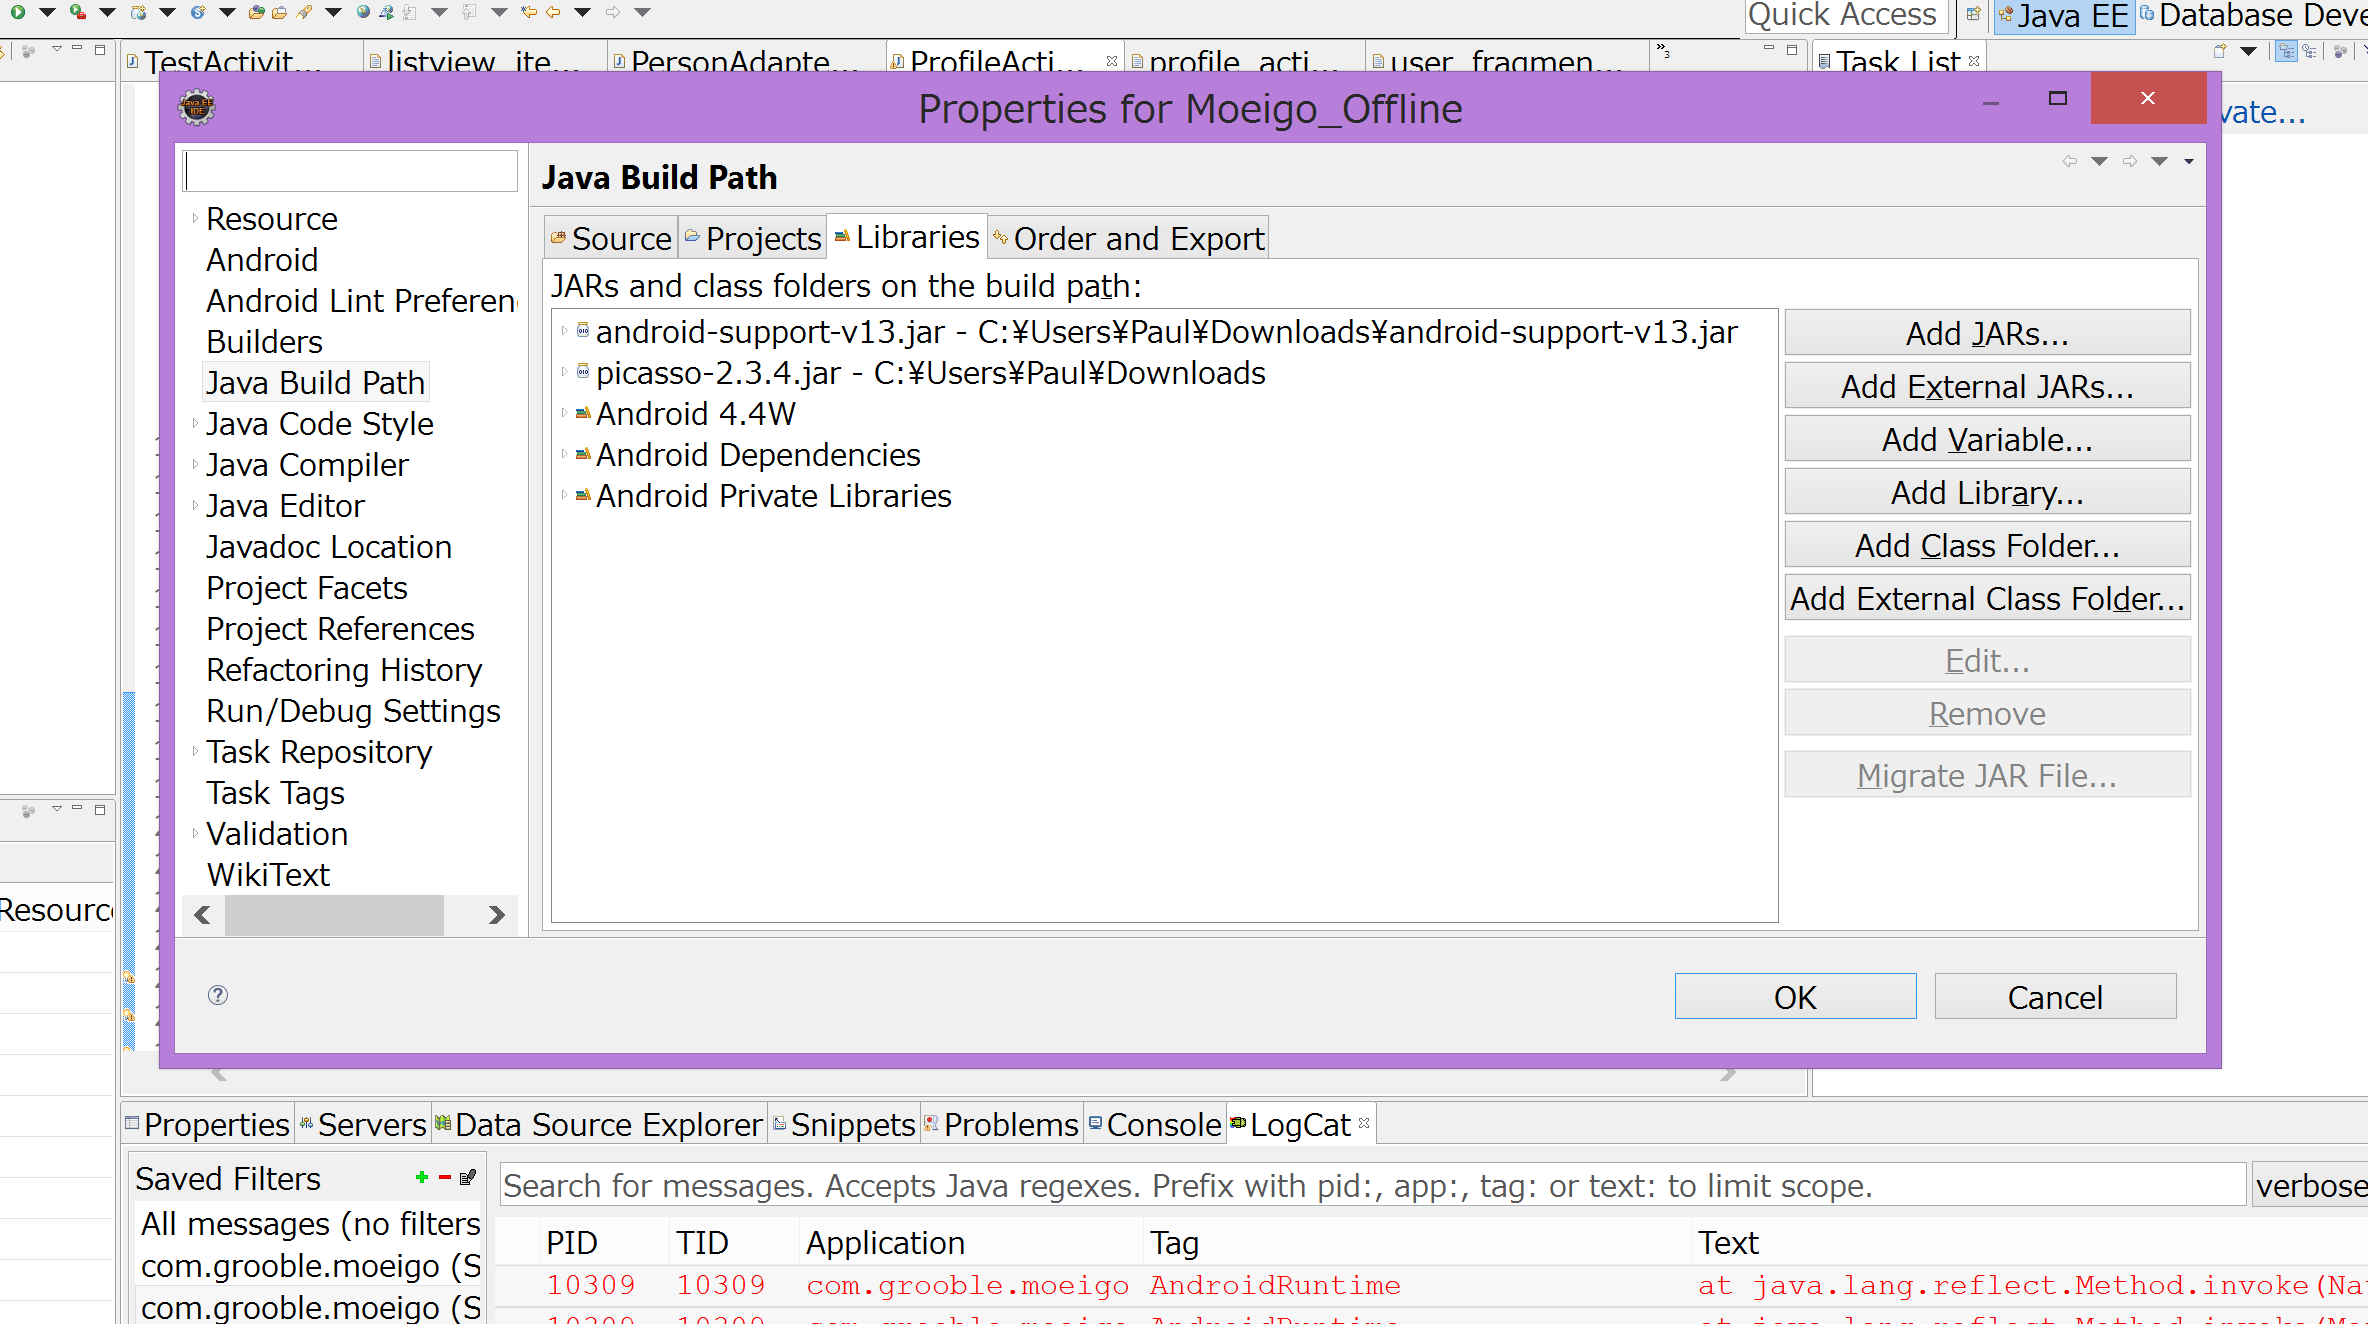The height and width of the screenshot is (1324, 2368).
Task: Switch to the Projects tab
Action: [x=753, y=238]
